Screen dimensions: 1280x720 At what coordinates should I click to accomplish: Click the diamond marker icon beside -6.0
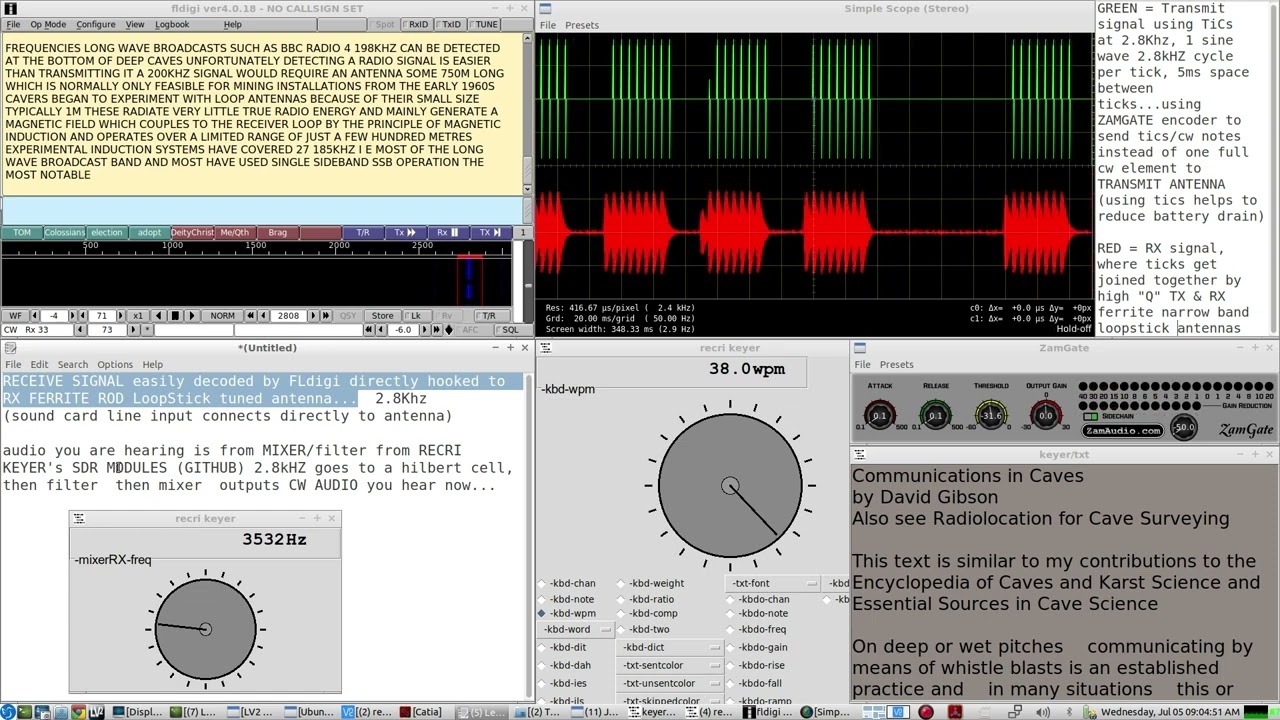449,330
